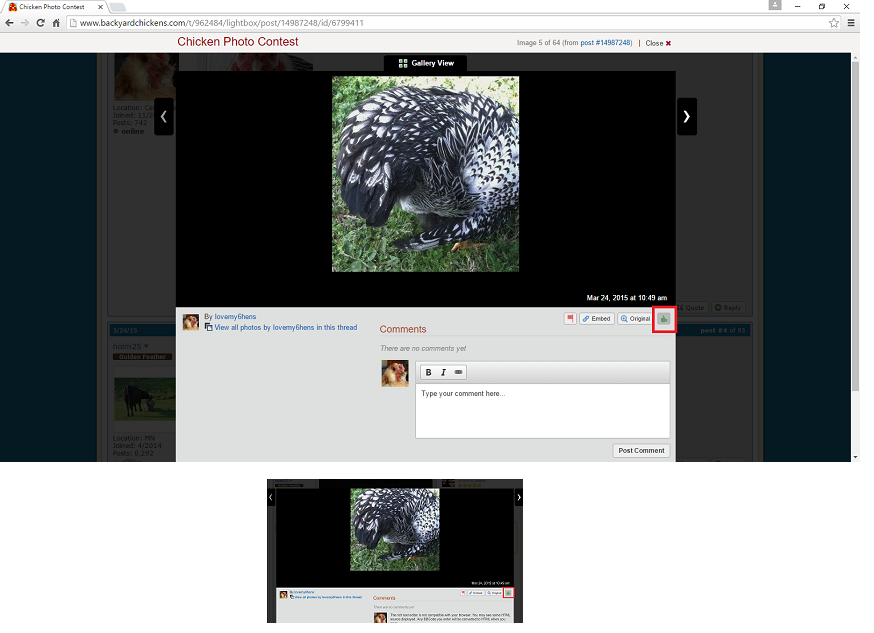
Task: Go to previous image with left arrow
Action: coord(165,116)
